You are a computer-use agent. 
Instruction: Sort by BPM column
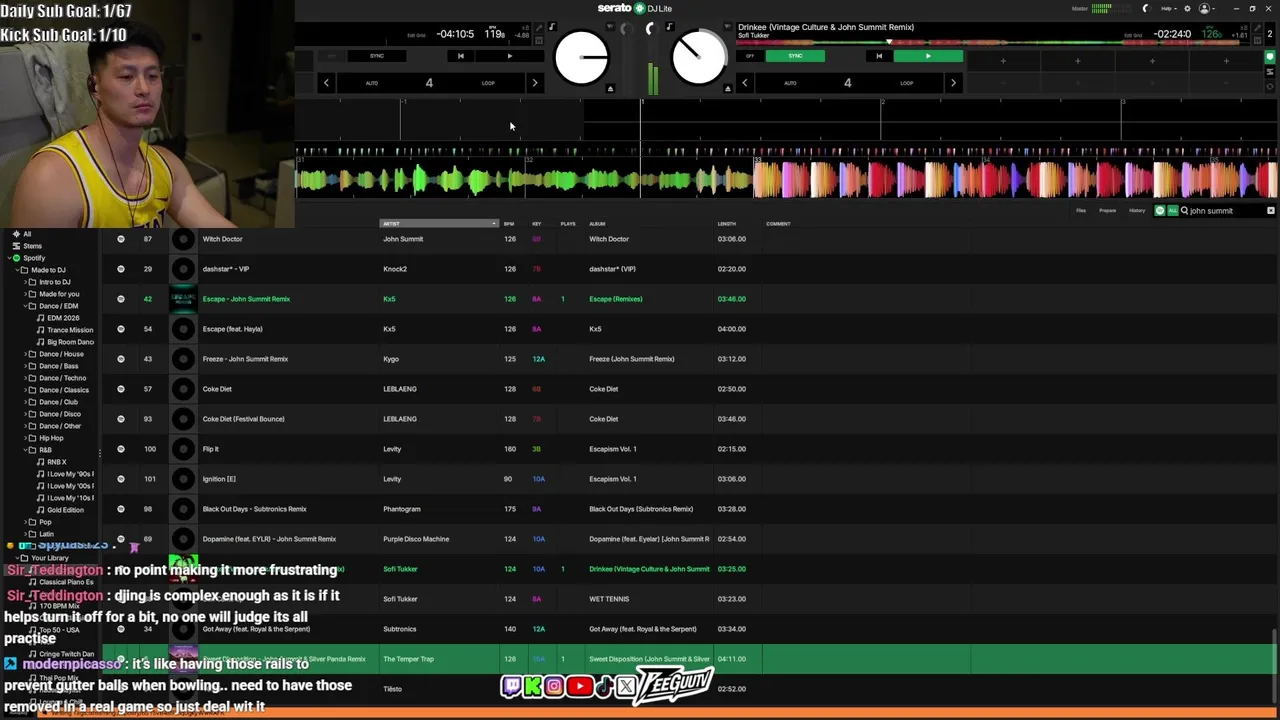[x=509, y=224]
